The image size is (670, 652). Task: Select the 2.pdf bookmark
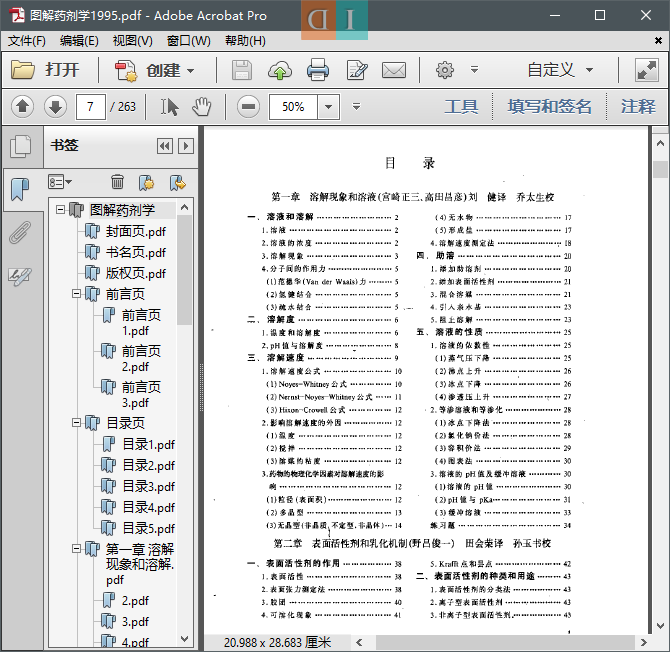point(135,601)
